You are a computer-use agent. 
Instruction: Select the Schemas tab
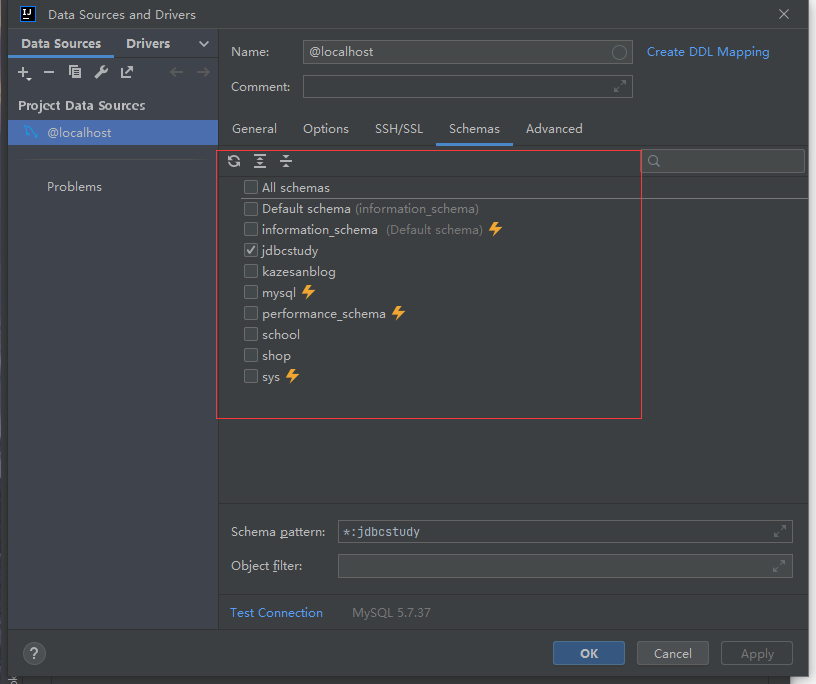(474, 129)
